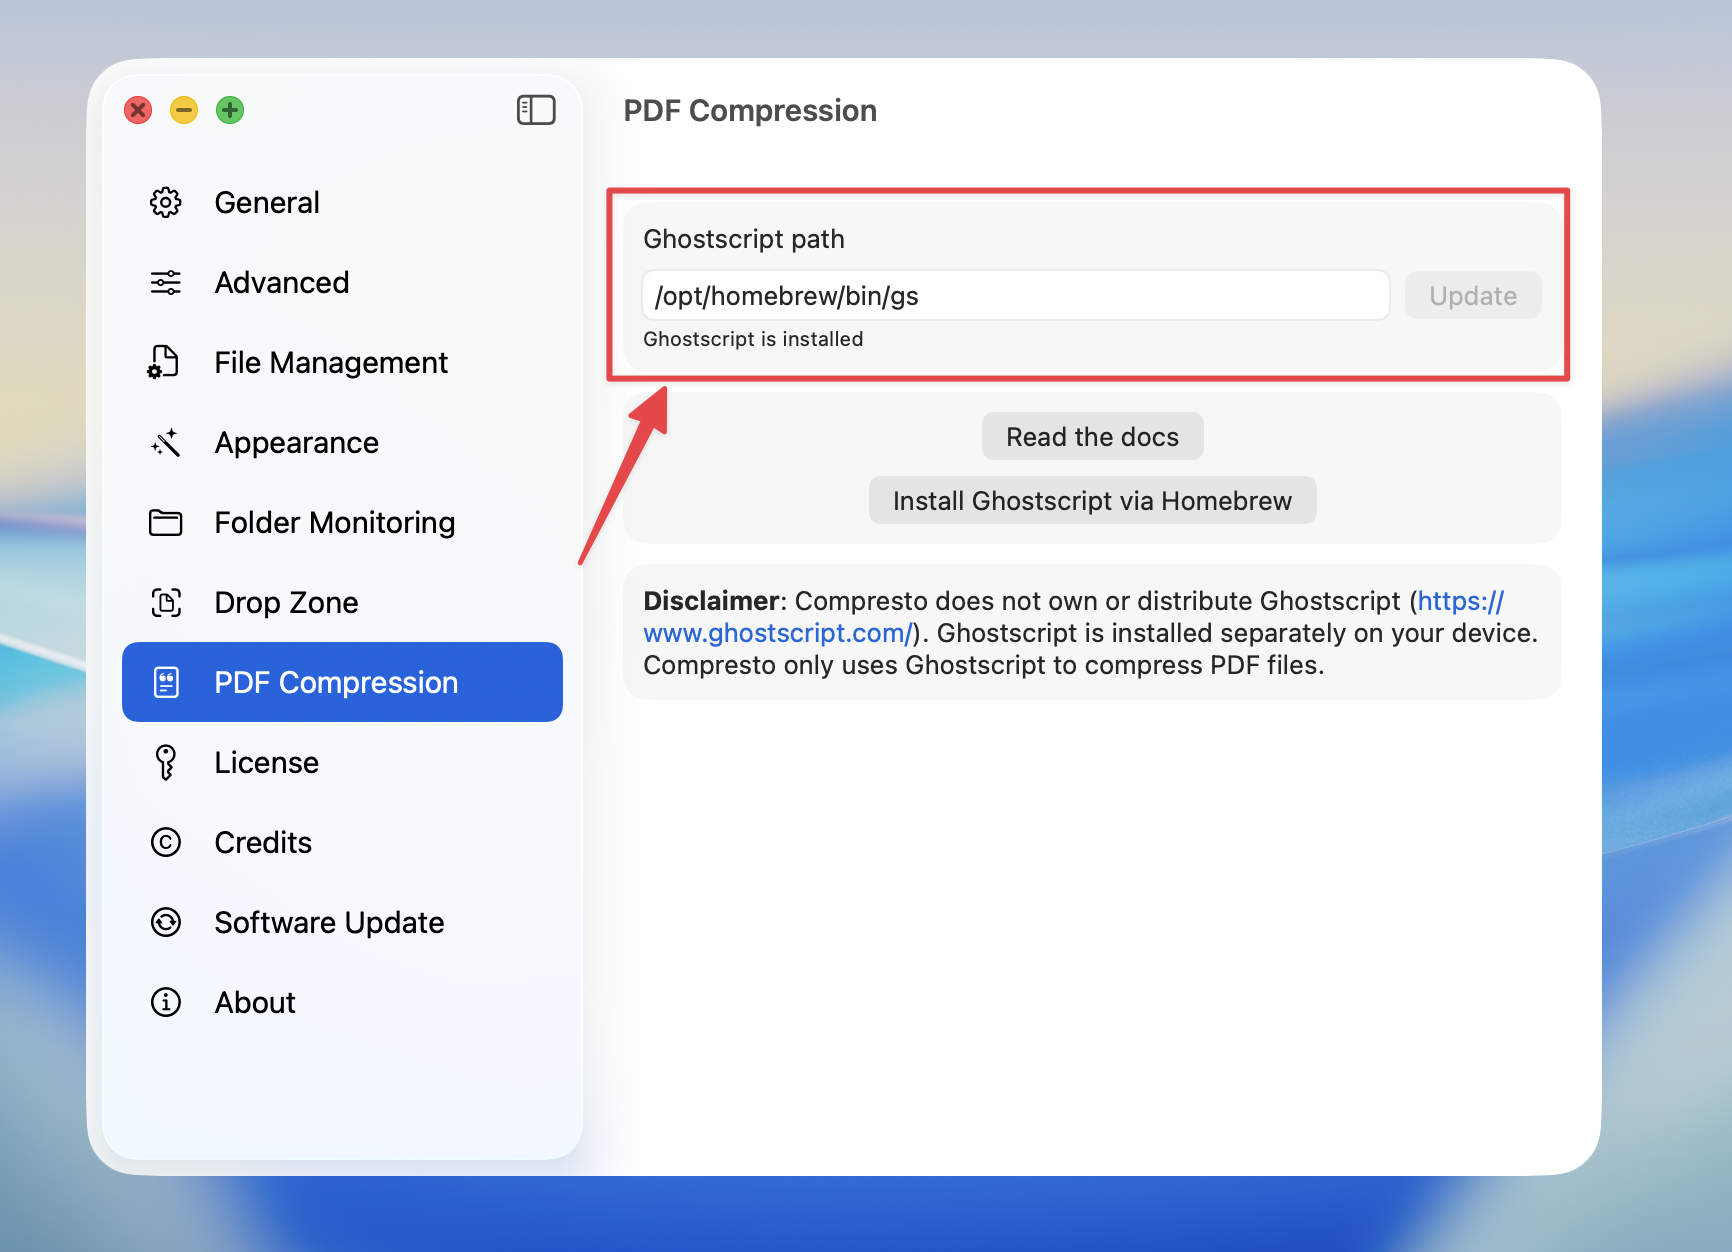Select the Appearance section
The height and width of the screenshot is (1252, 1732).
pos(342,442)
